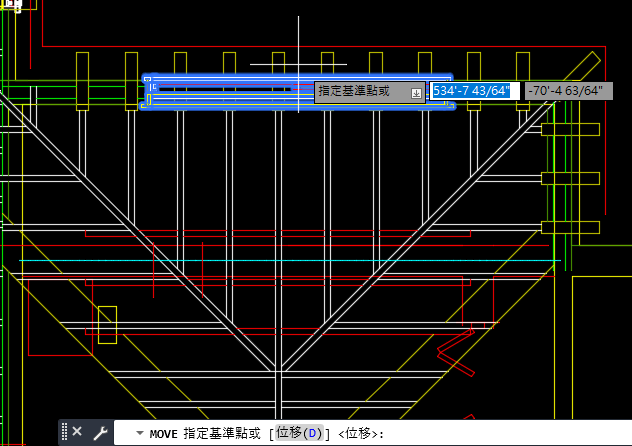Click the 指定基準點或 dynamic prompt tooltip
This screenshot has width=632, height=446.
[x=369, y=91]
